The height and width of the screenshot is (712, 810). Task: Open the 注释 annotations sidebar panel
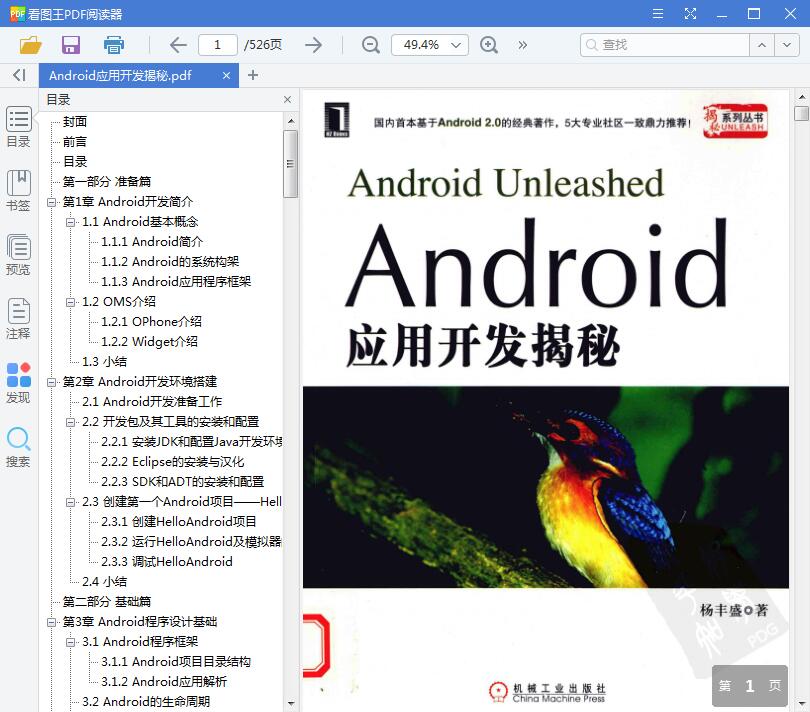coord(19,319)
